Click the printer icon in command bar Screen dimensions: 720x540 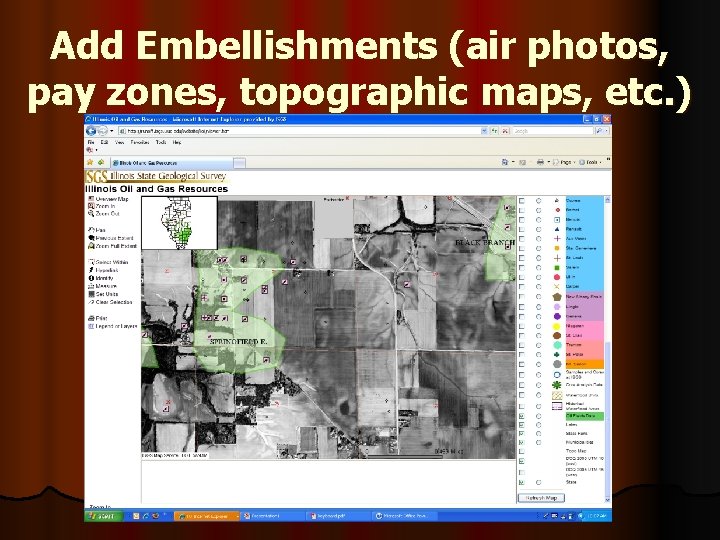point(540,162)
